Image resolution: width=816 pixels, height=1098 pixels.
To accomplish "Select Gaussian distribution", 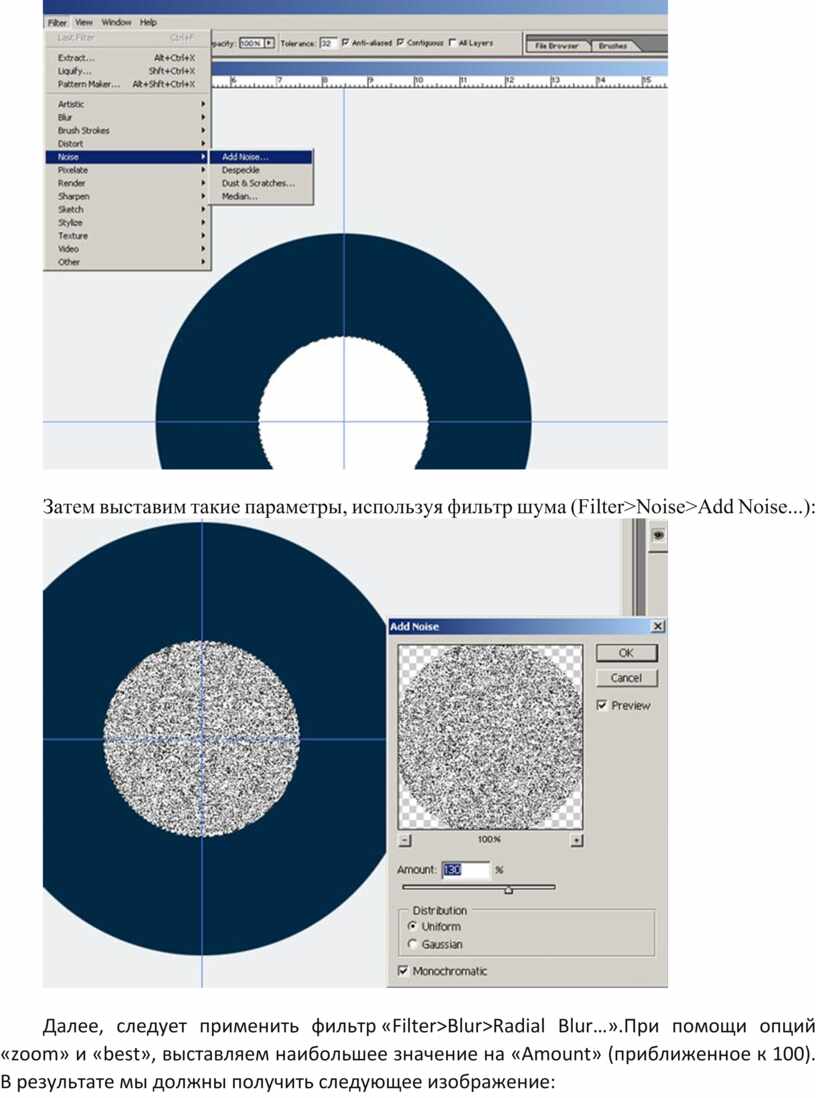I will pos(412,944).
